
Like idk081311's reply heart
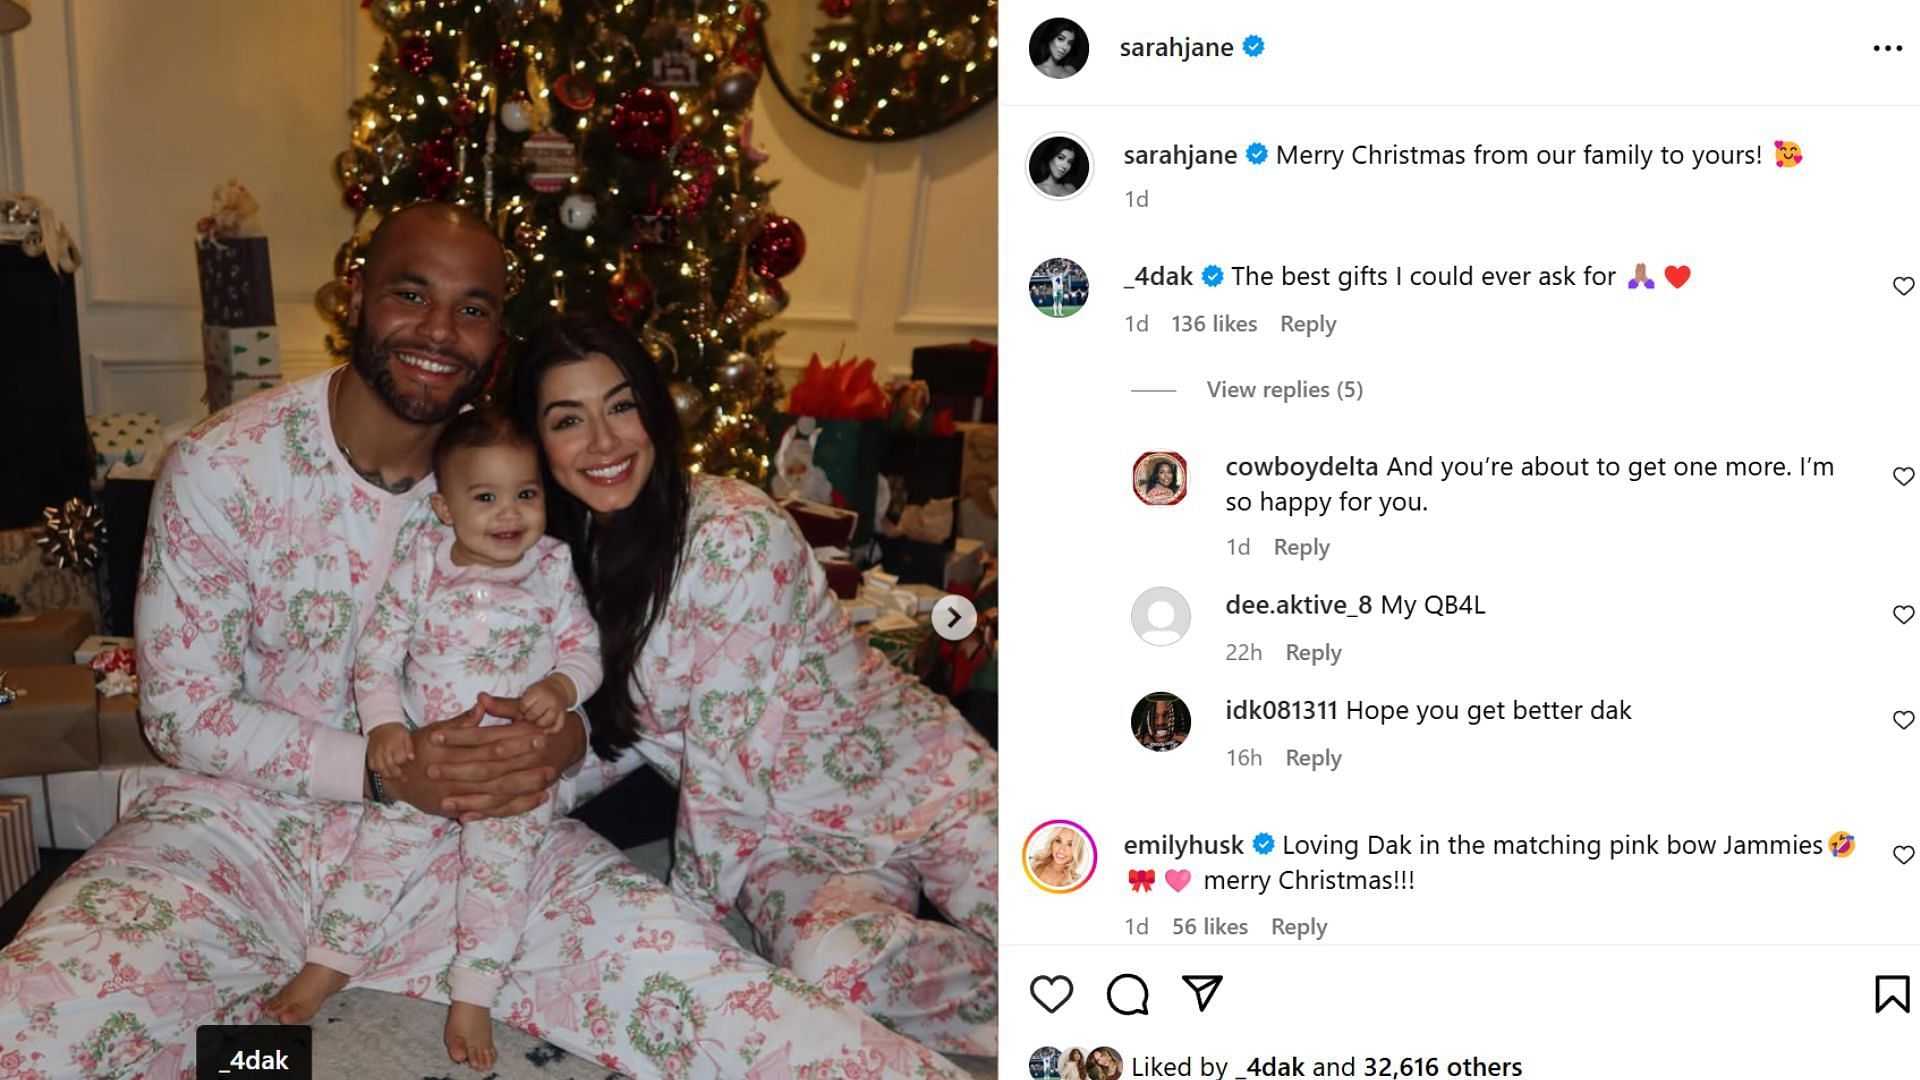1903,720
